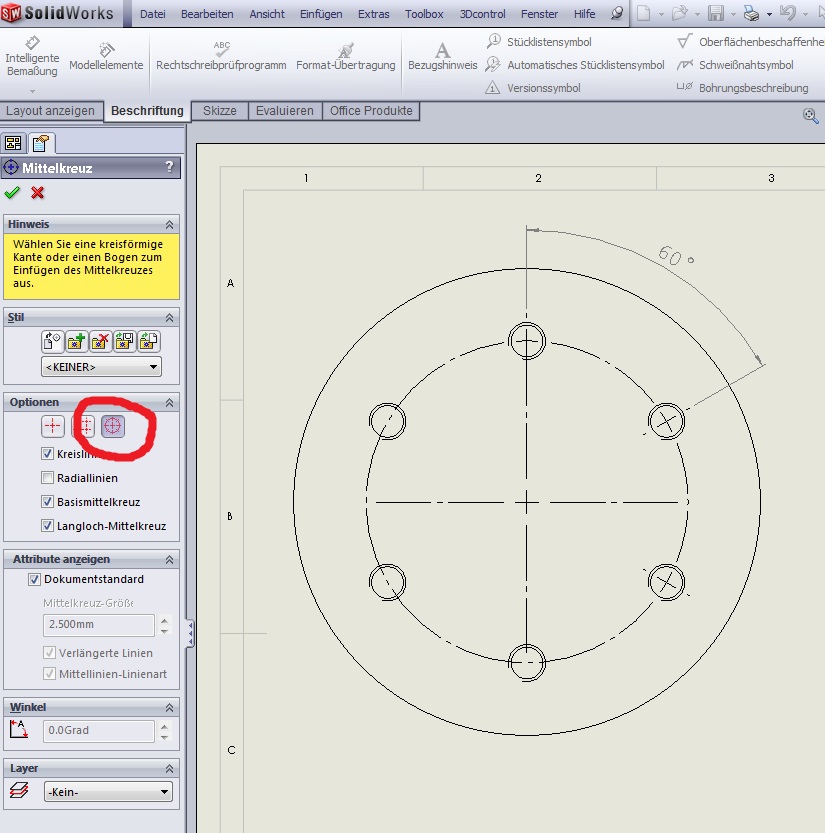
Task: Select the circular center mark option icon
Action: 113,426
